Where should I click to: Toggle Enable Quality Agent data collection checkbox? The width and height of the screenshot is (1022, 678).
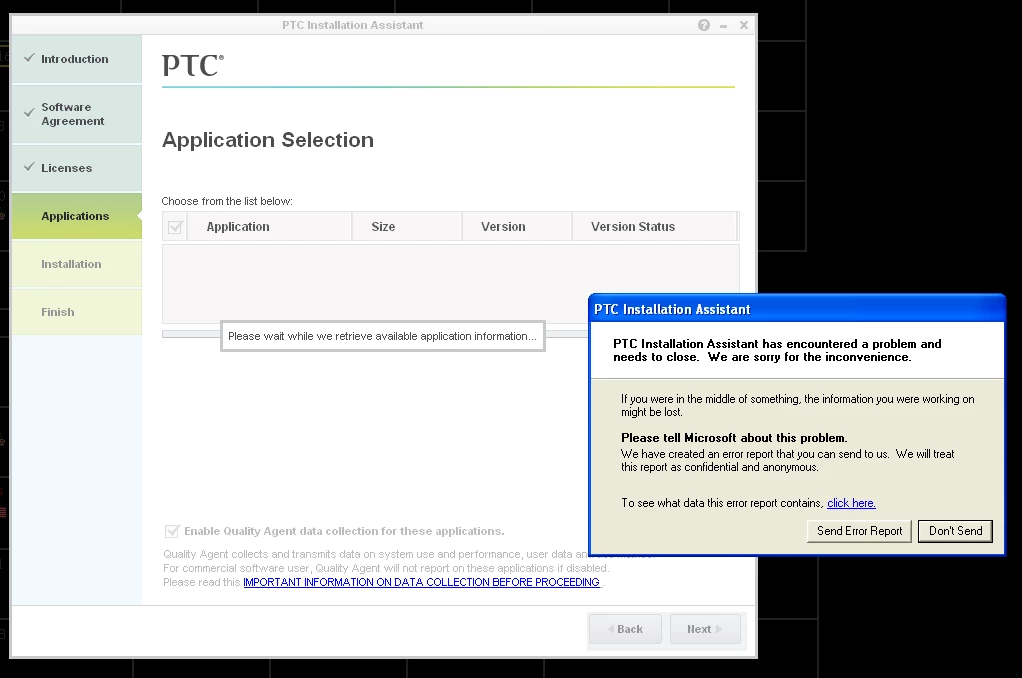click(x=172, y=531)
